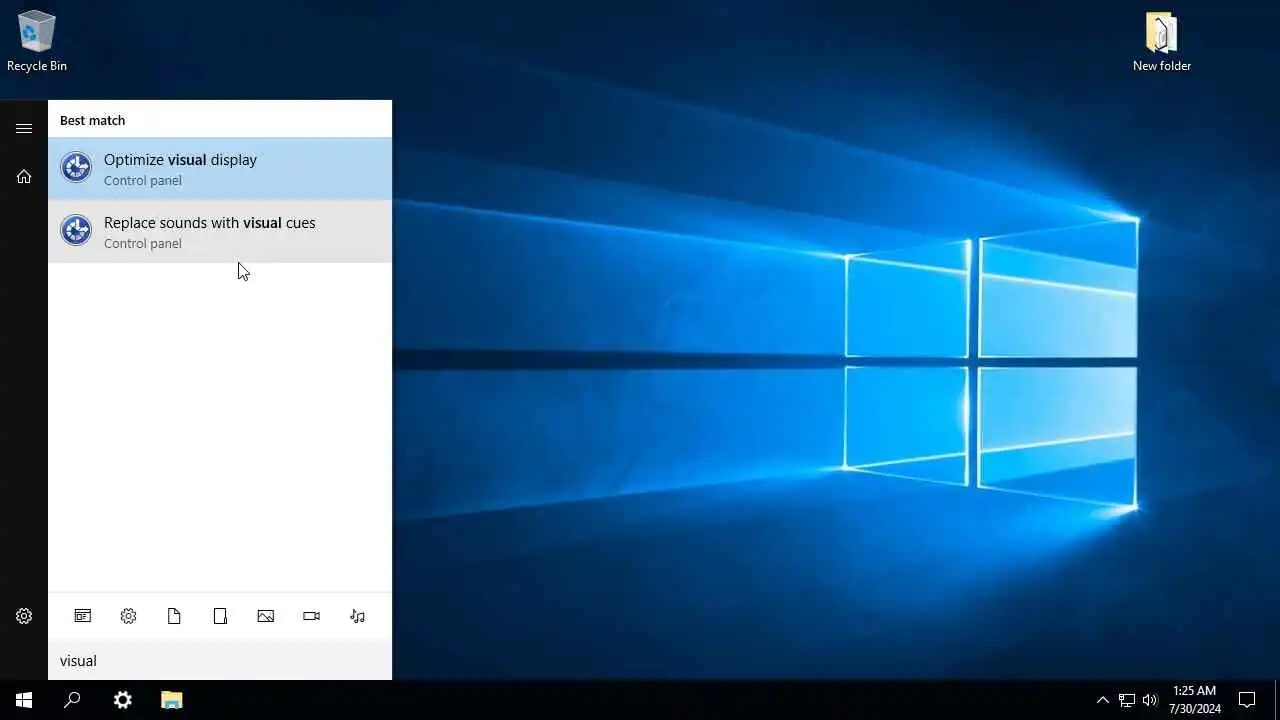1280x720 pixels.
Task: Select the New folder desktop icon
Action: [1162, 42]
